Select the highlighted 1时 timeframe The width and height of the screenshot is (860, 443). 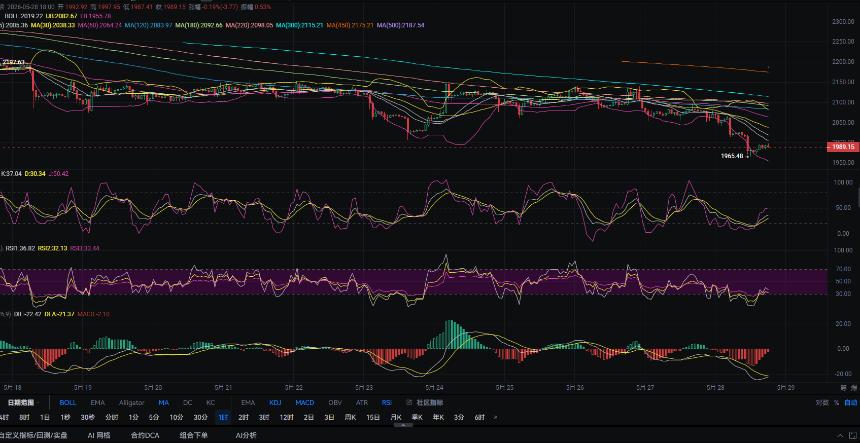click(223, 417)
